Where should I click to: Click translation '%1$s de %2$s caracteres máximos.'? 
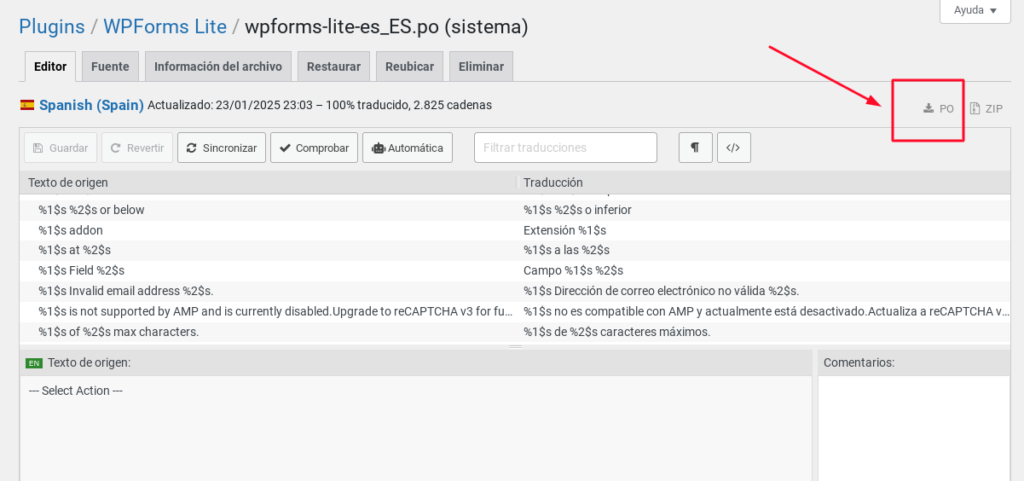click(616, 332)
